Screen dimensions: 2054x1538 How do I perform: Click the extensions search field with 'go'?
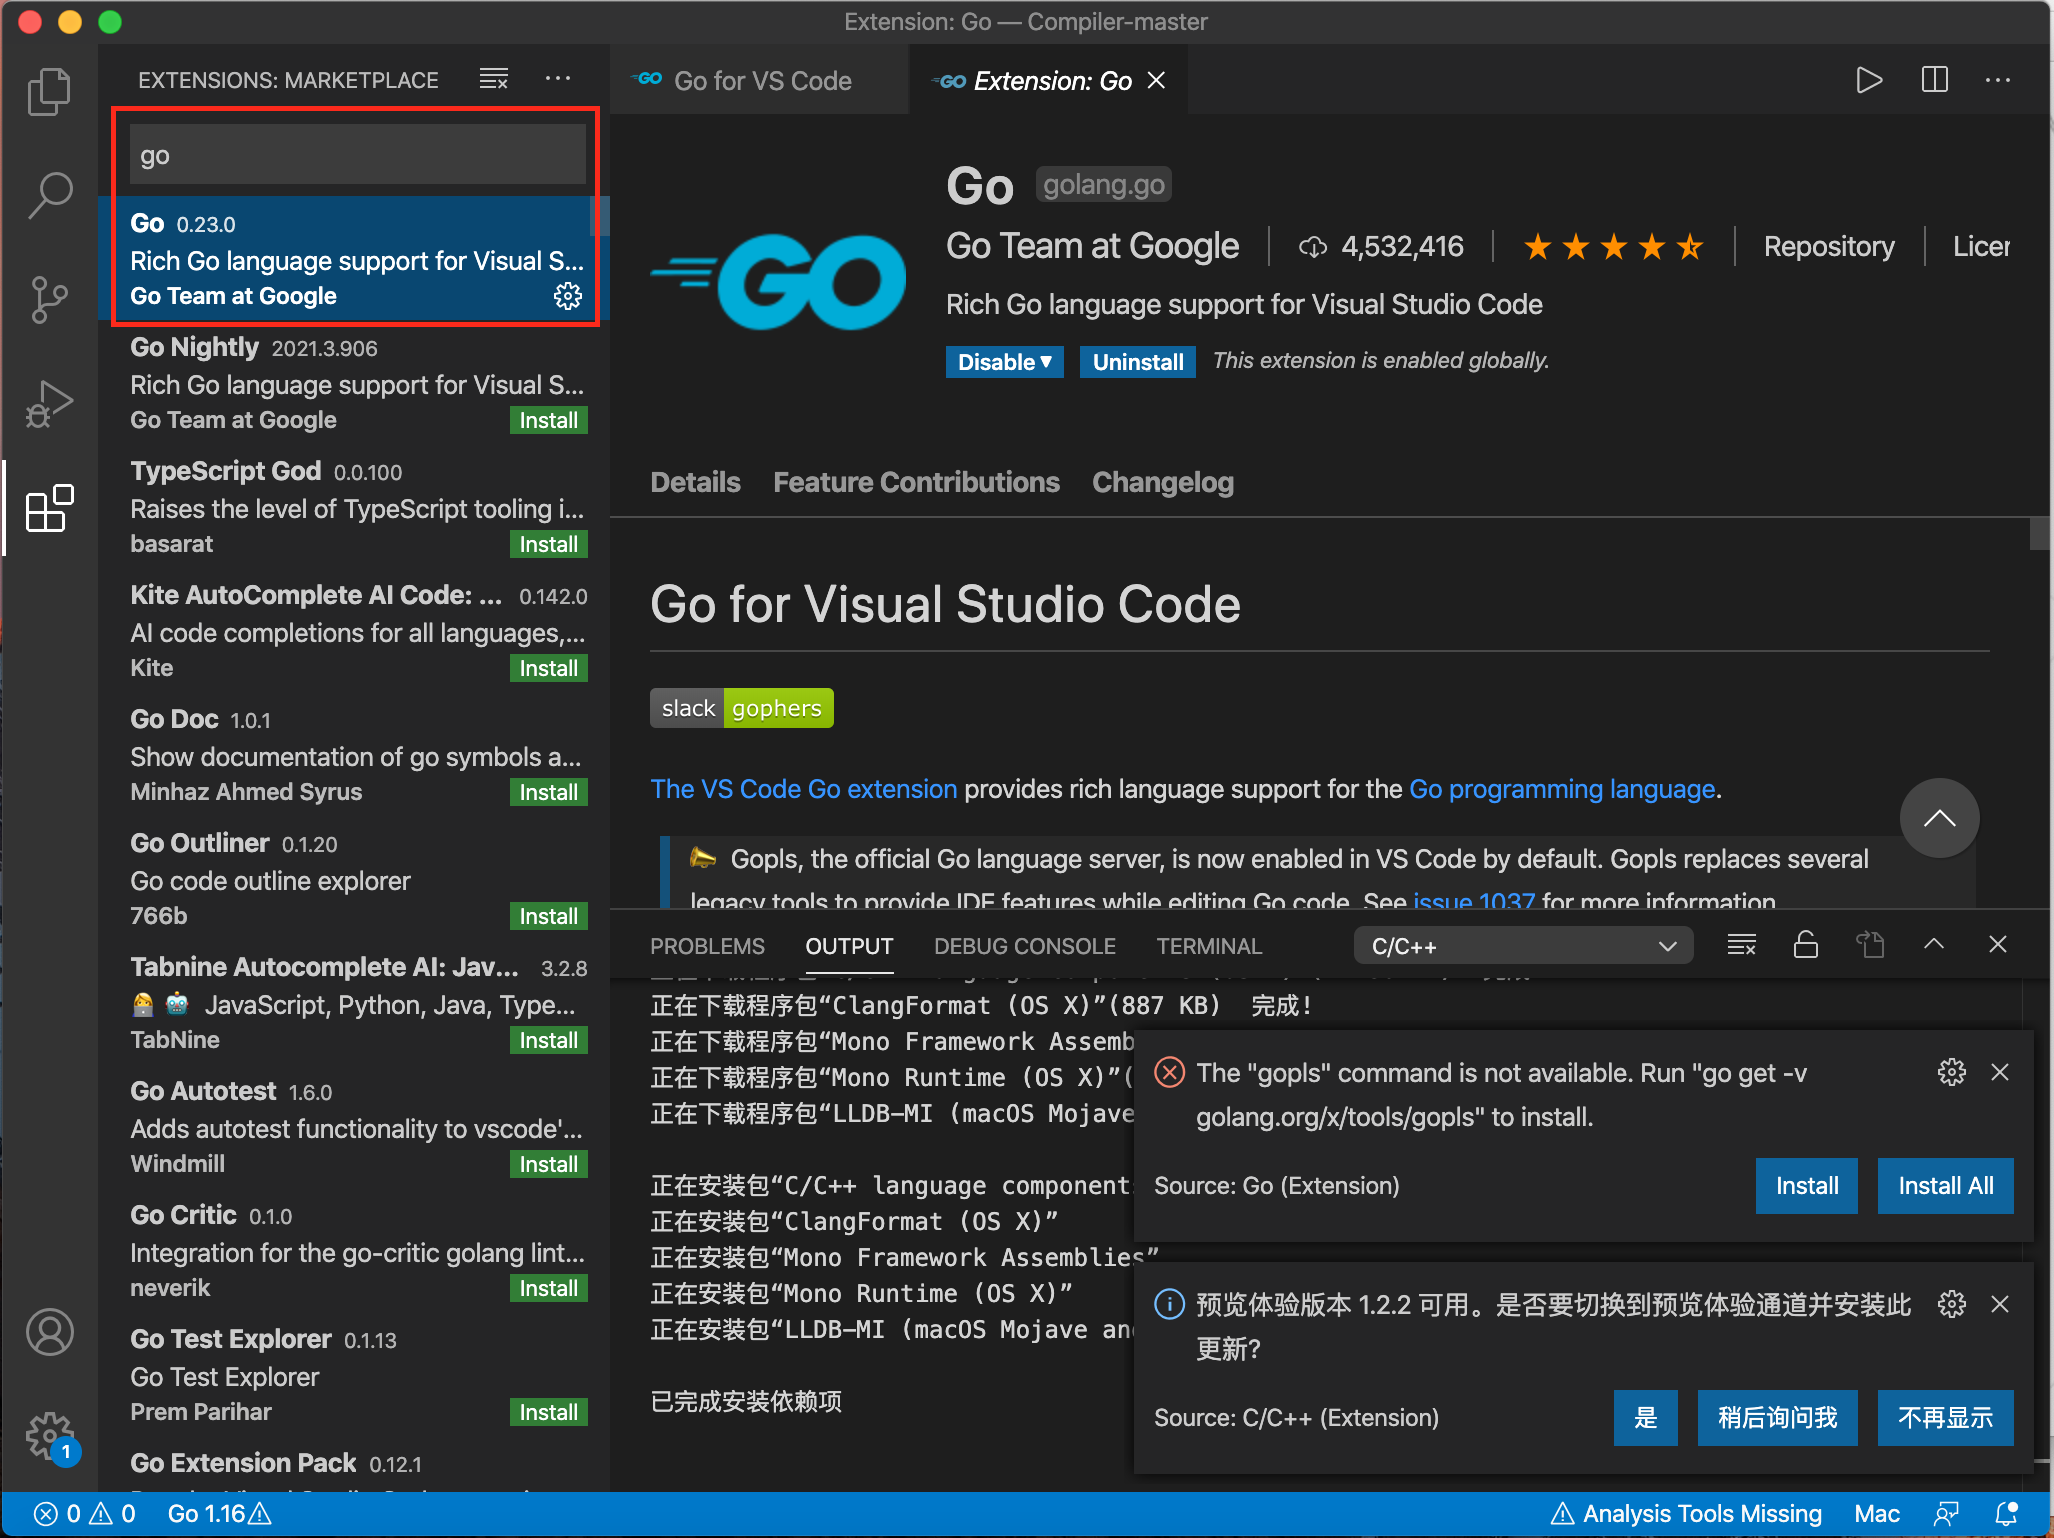357,155
